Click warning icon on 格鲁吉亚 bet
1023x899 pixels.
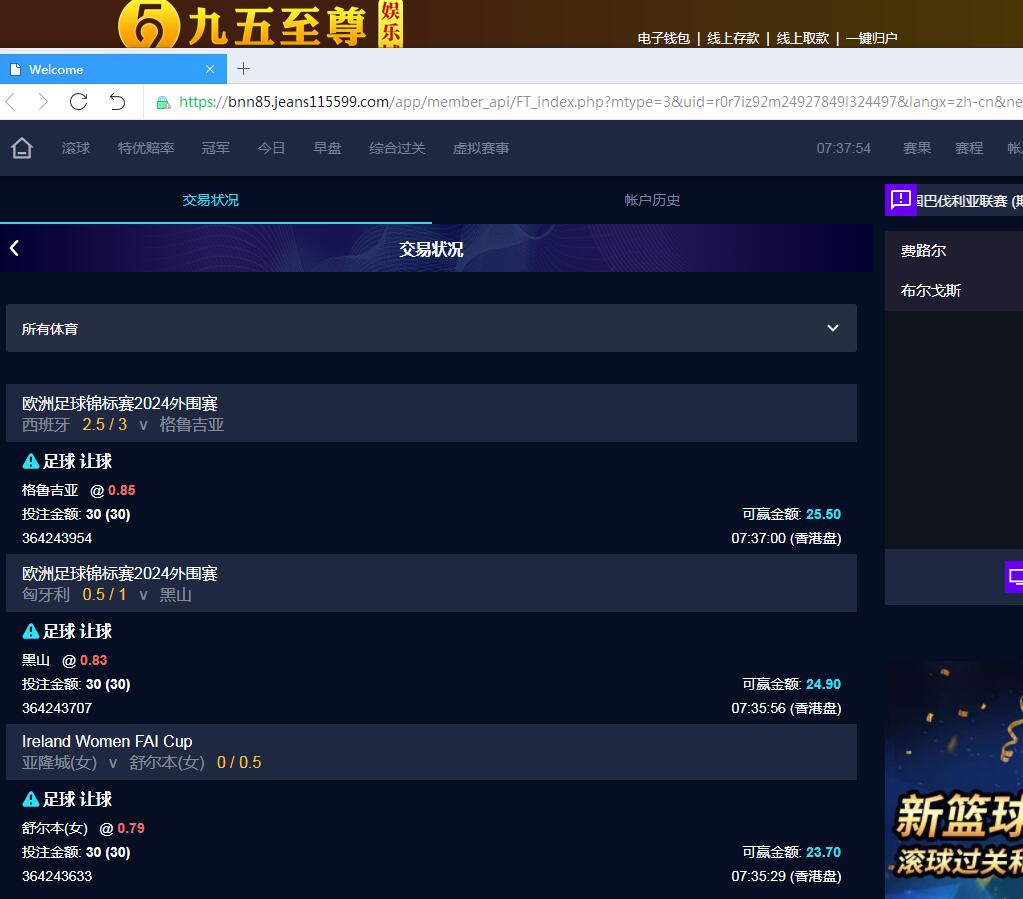click(31, 461)
